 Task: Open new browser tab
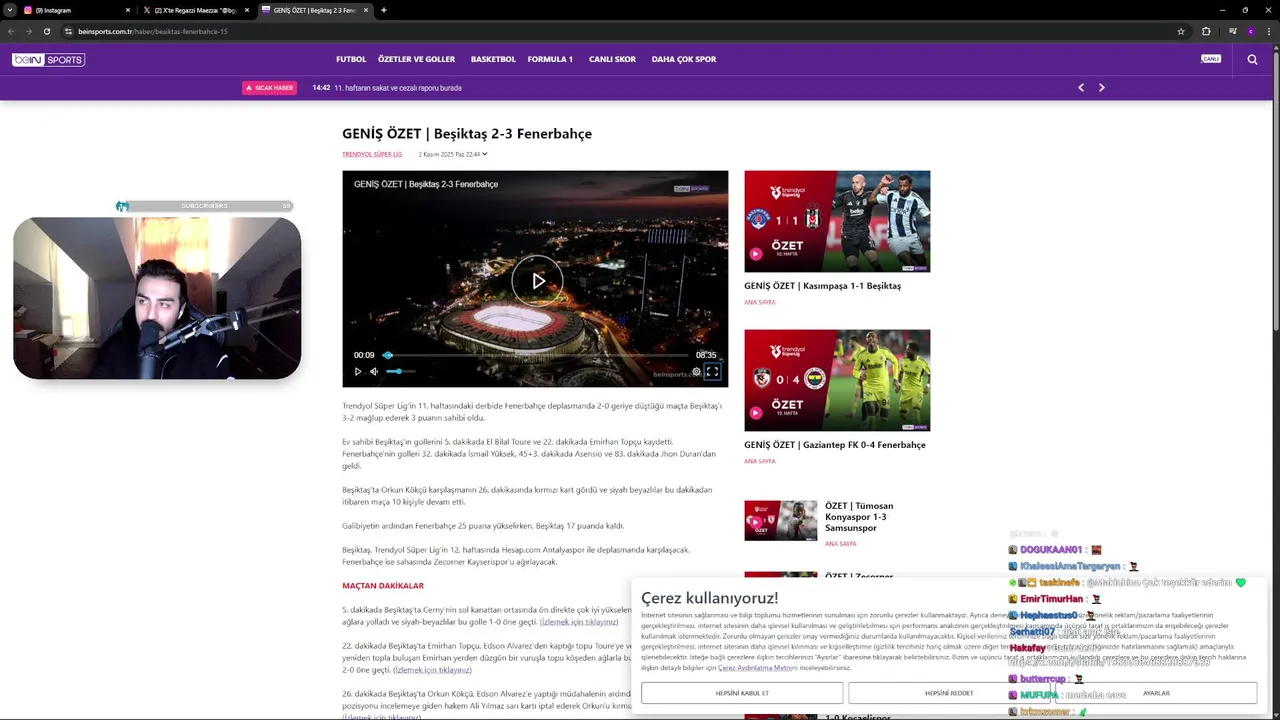[384, 10]
